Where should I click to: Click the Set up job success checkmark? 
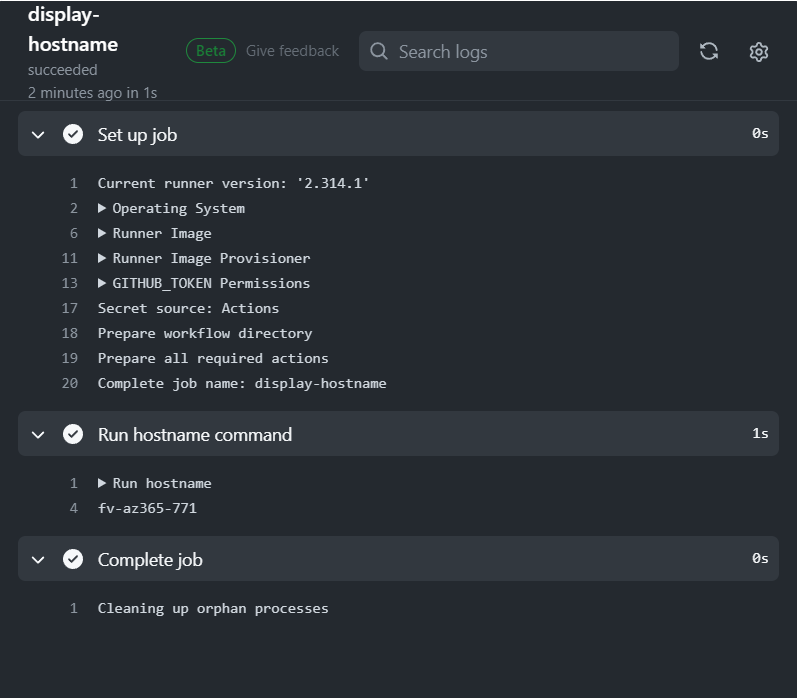73,134
